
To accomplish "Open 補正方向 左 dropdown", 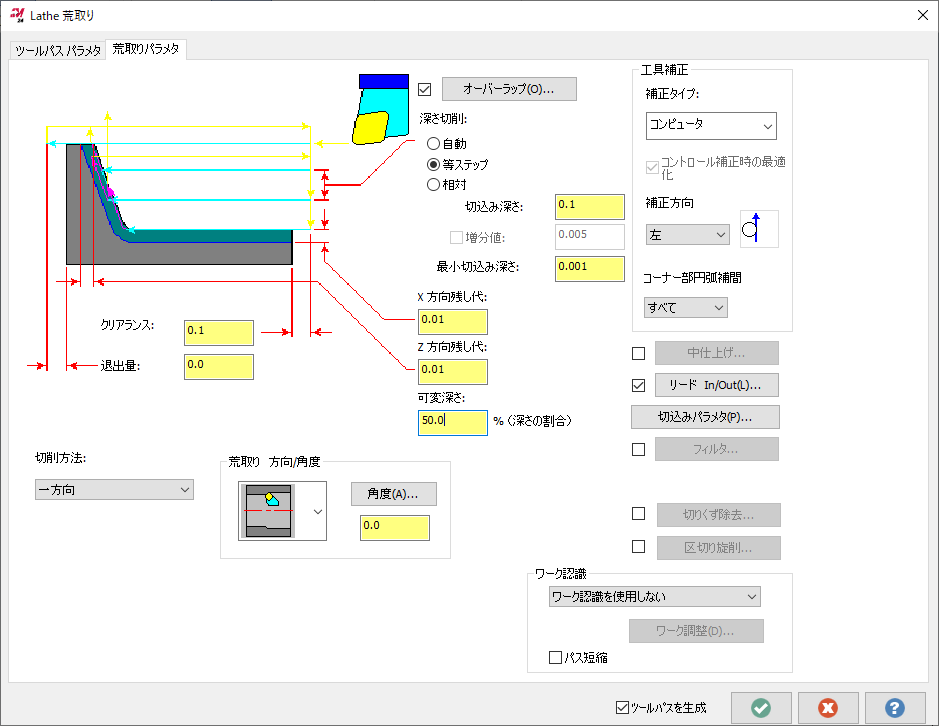I will pos(687,234).
